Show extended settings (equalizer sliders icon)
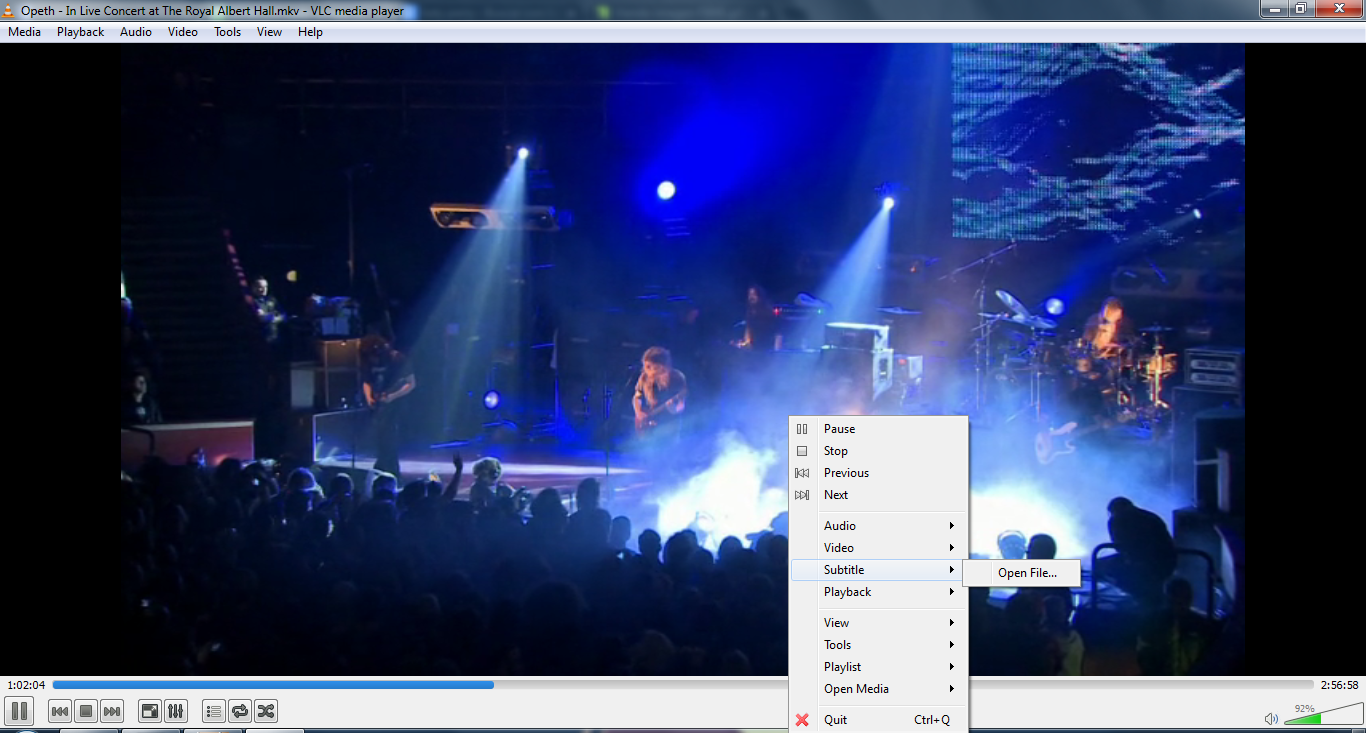 (x=175, y=711)
